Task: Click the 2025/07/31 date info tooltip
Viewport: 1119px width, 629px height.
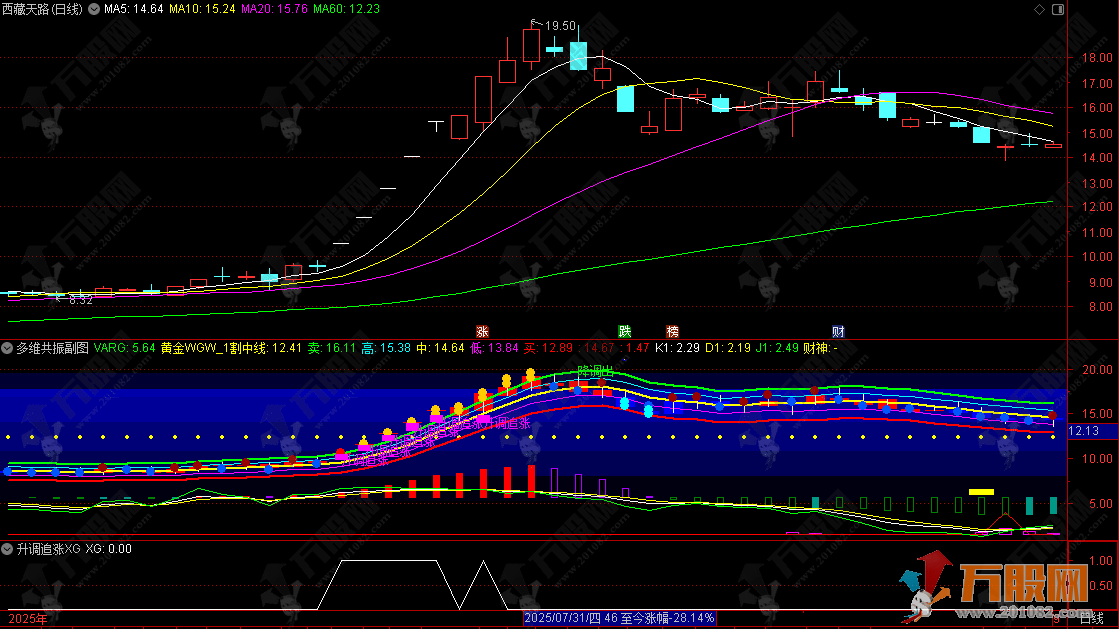Action: 620,619
